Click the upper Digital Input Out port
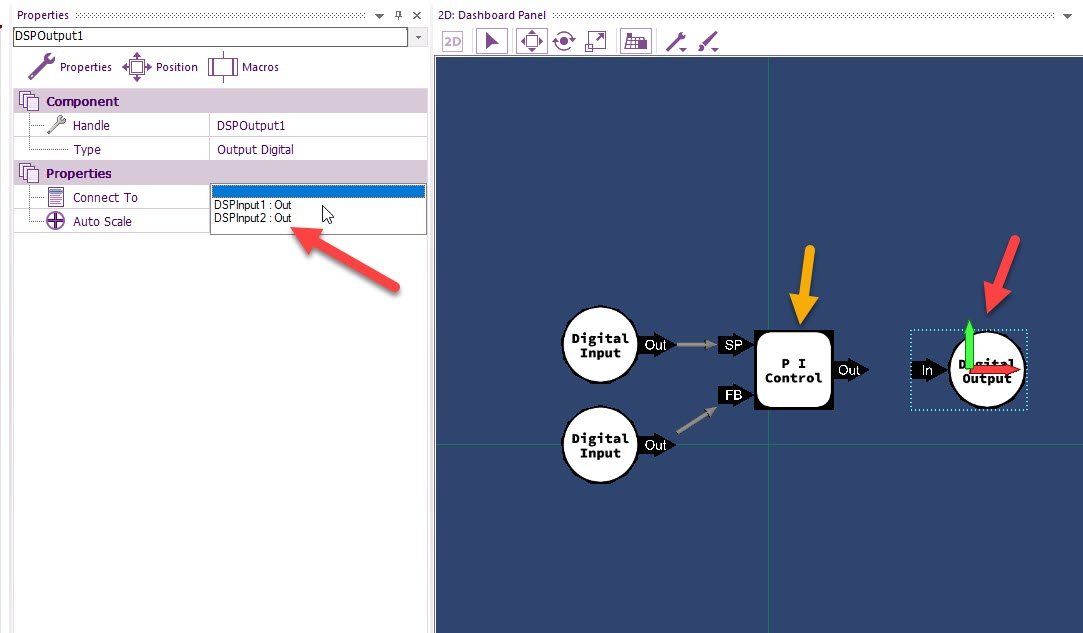The image size is (1083, 633). pos(655,345)
